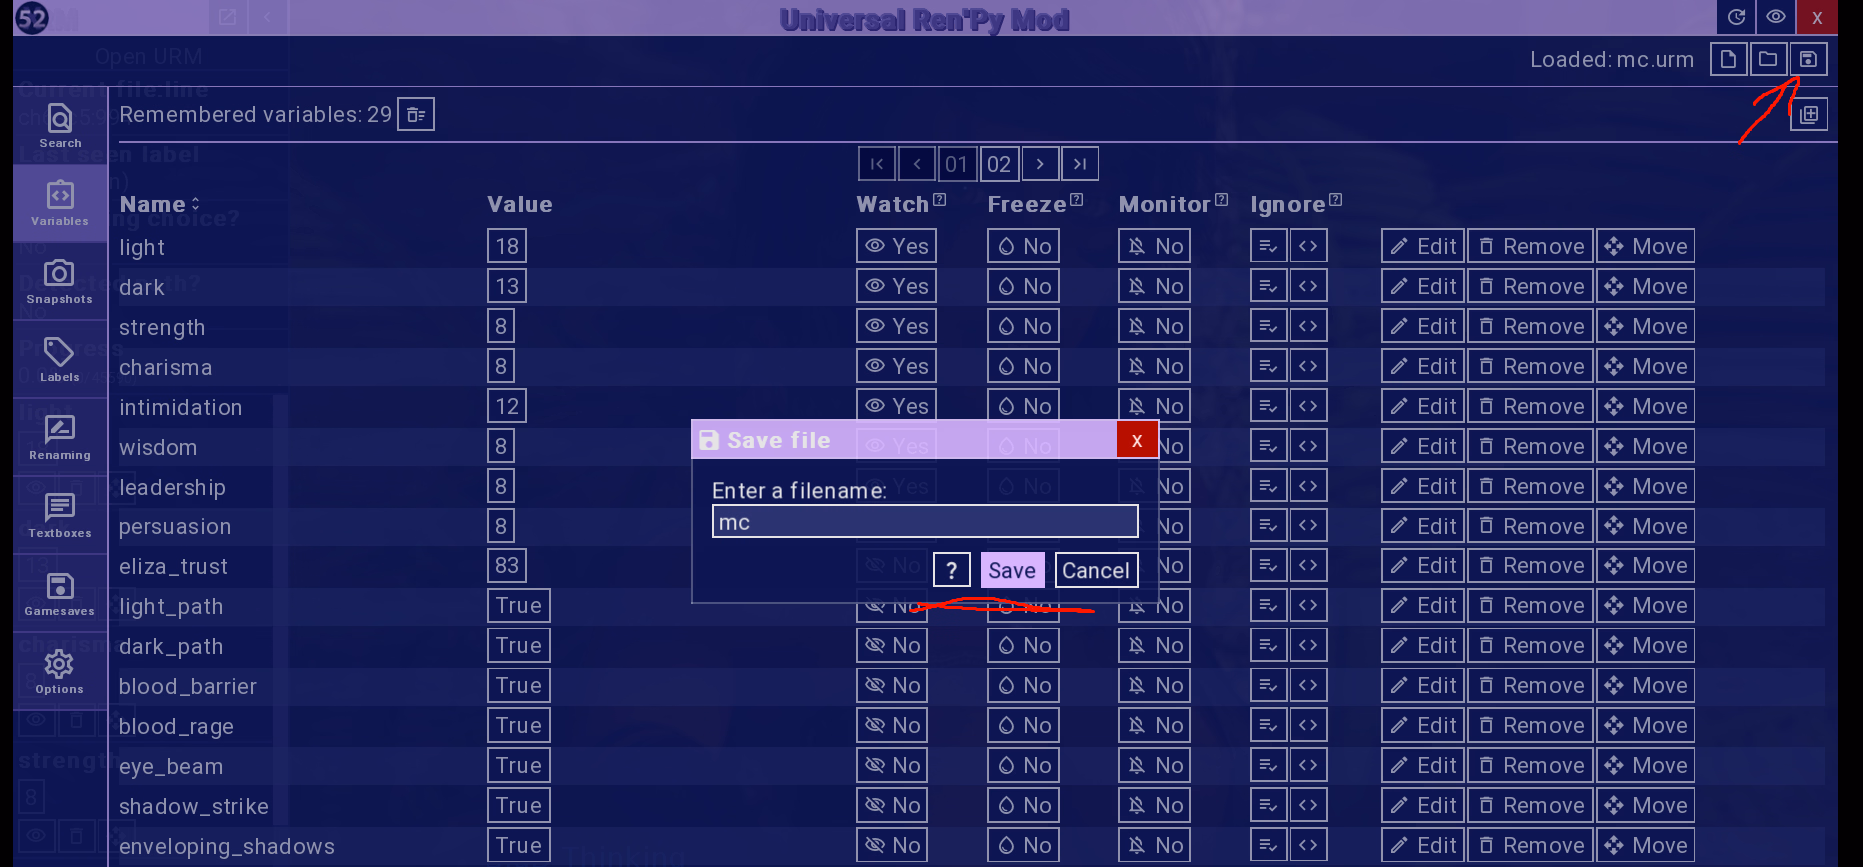Click the code brackets icon in light row

click(x=1308, y=246)
